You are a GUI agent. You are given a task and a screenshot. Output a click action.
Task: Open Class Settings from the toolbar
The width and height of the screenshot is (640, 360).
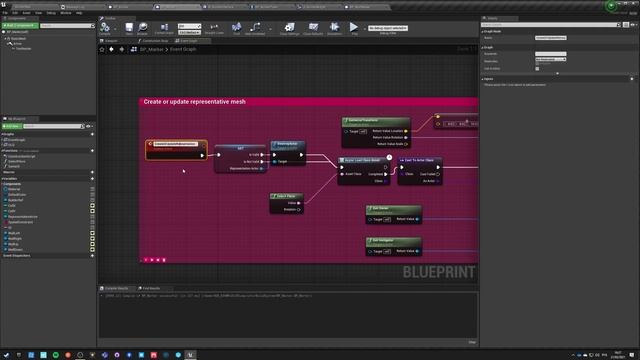tap(289, 28)
